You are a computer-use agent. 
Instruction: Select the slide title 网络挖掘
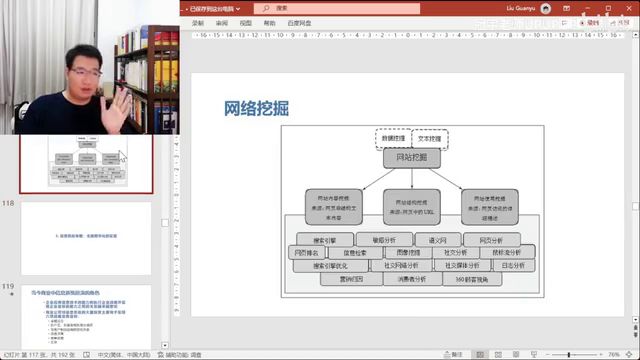[256, 109]
